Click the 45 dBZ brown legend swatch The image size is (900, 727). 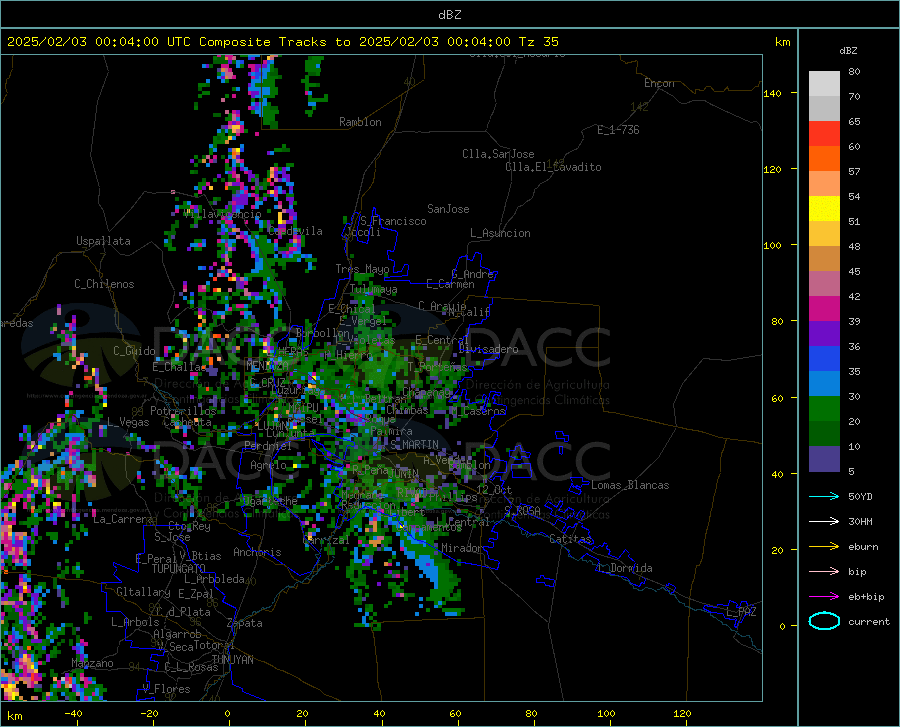[x=824, y=259]
